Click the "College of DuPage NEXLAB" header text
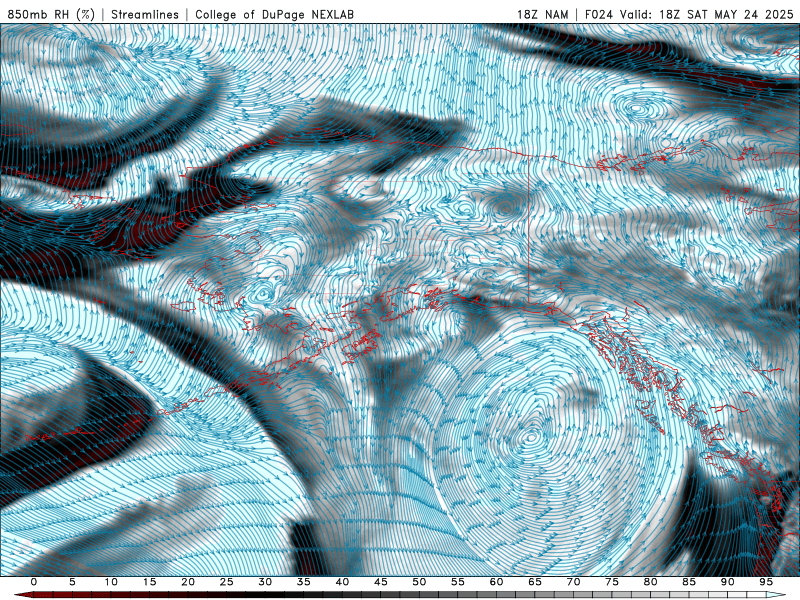 click(x=274, y=14)
